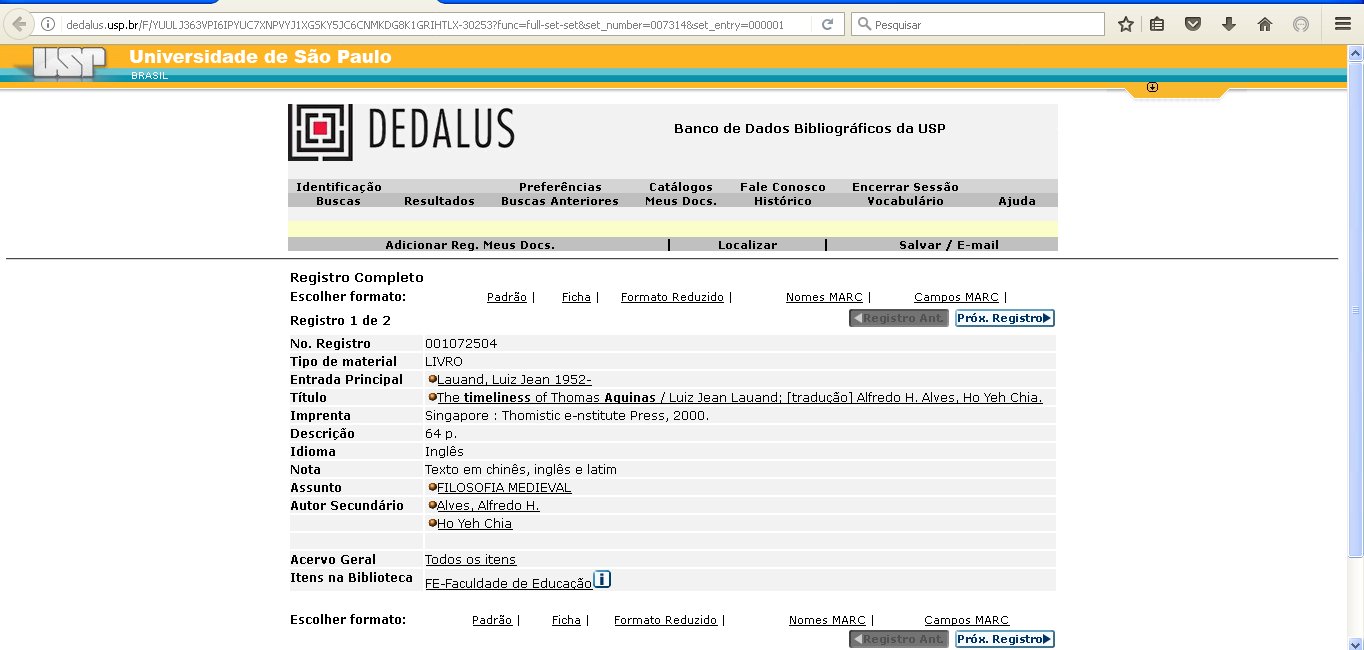Open Todos os itens link
This screenshot has width=1364, height=650.
pos(471,560)
